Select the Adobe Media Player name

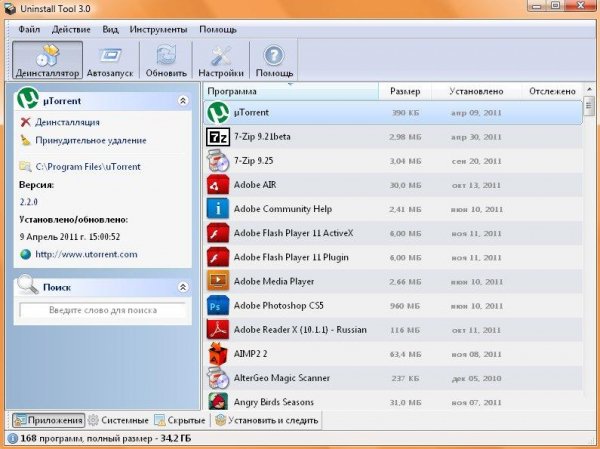point(274,281)
